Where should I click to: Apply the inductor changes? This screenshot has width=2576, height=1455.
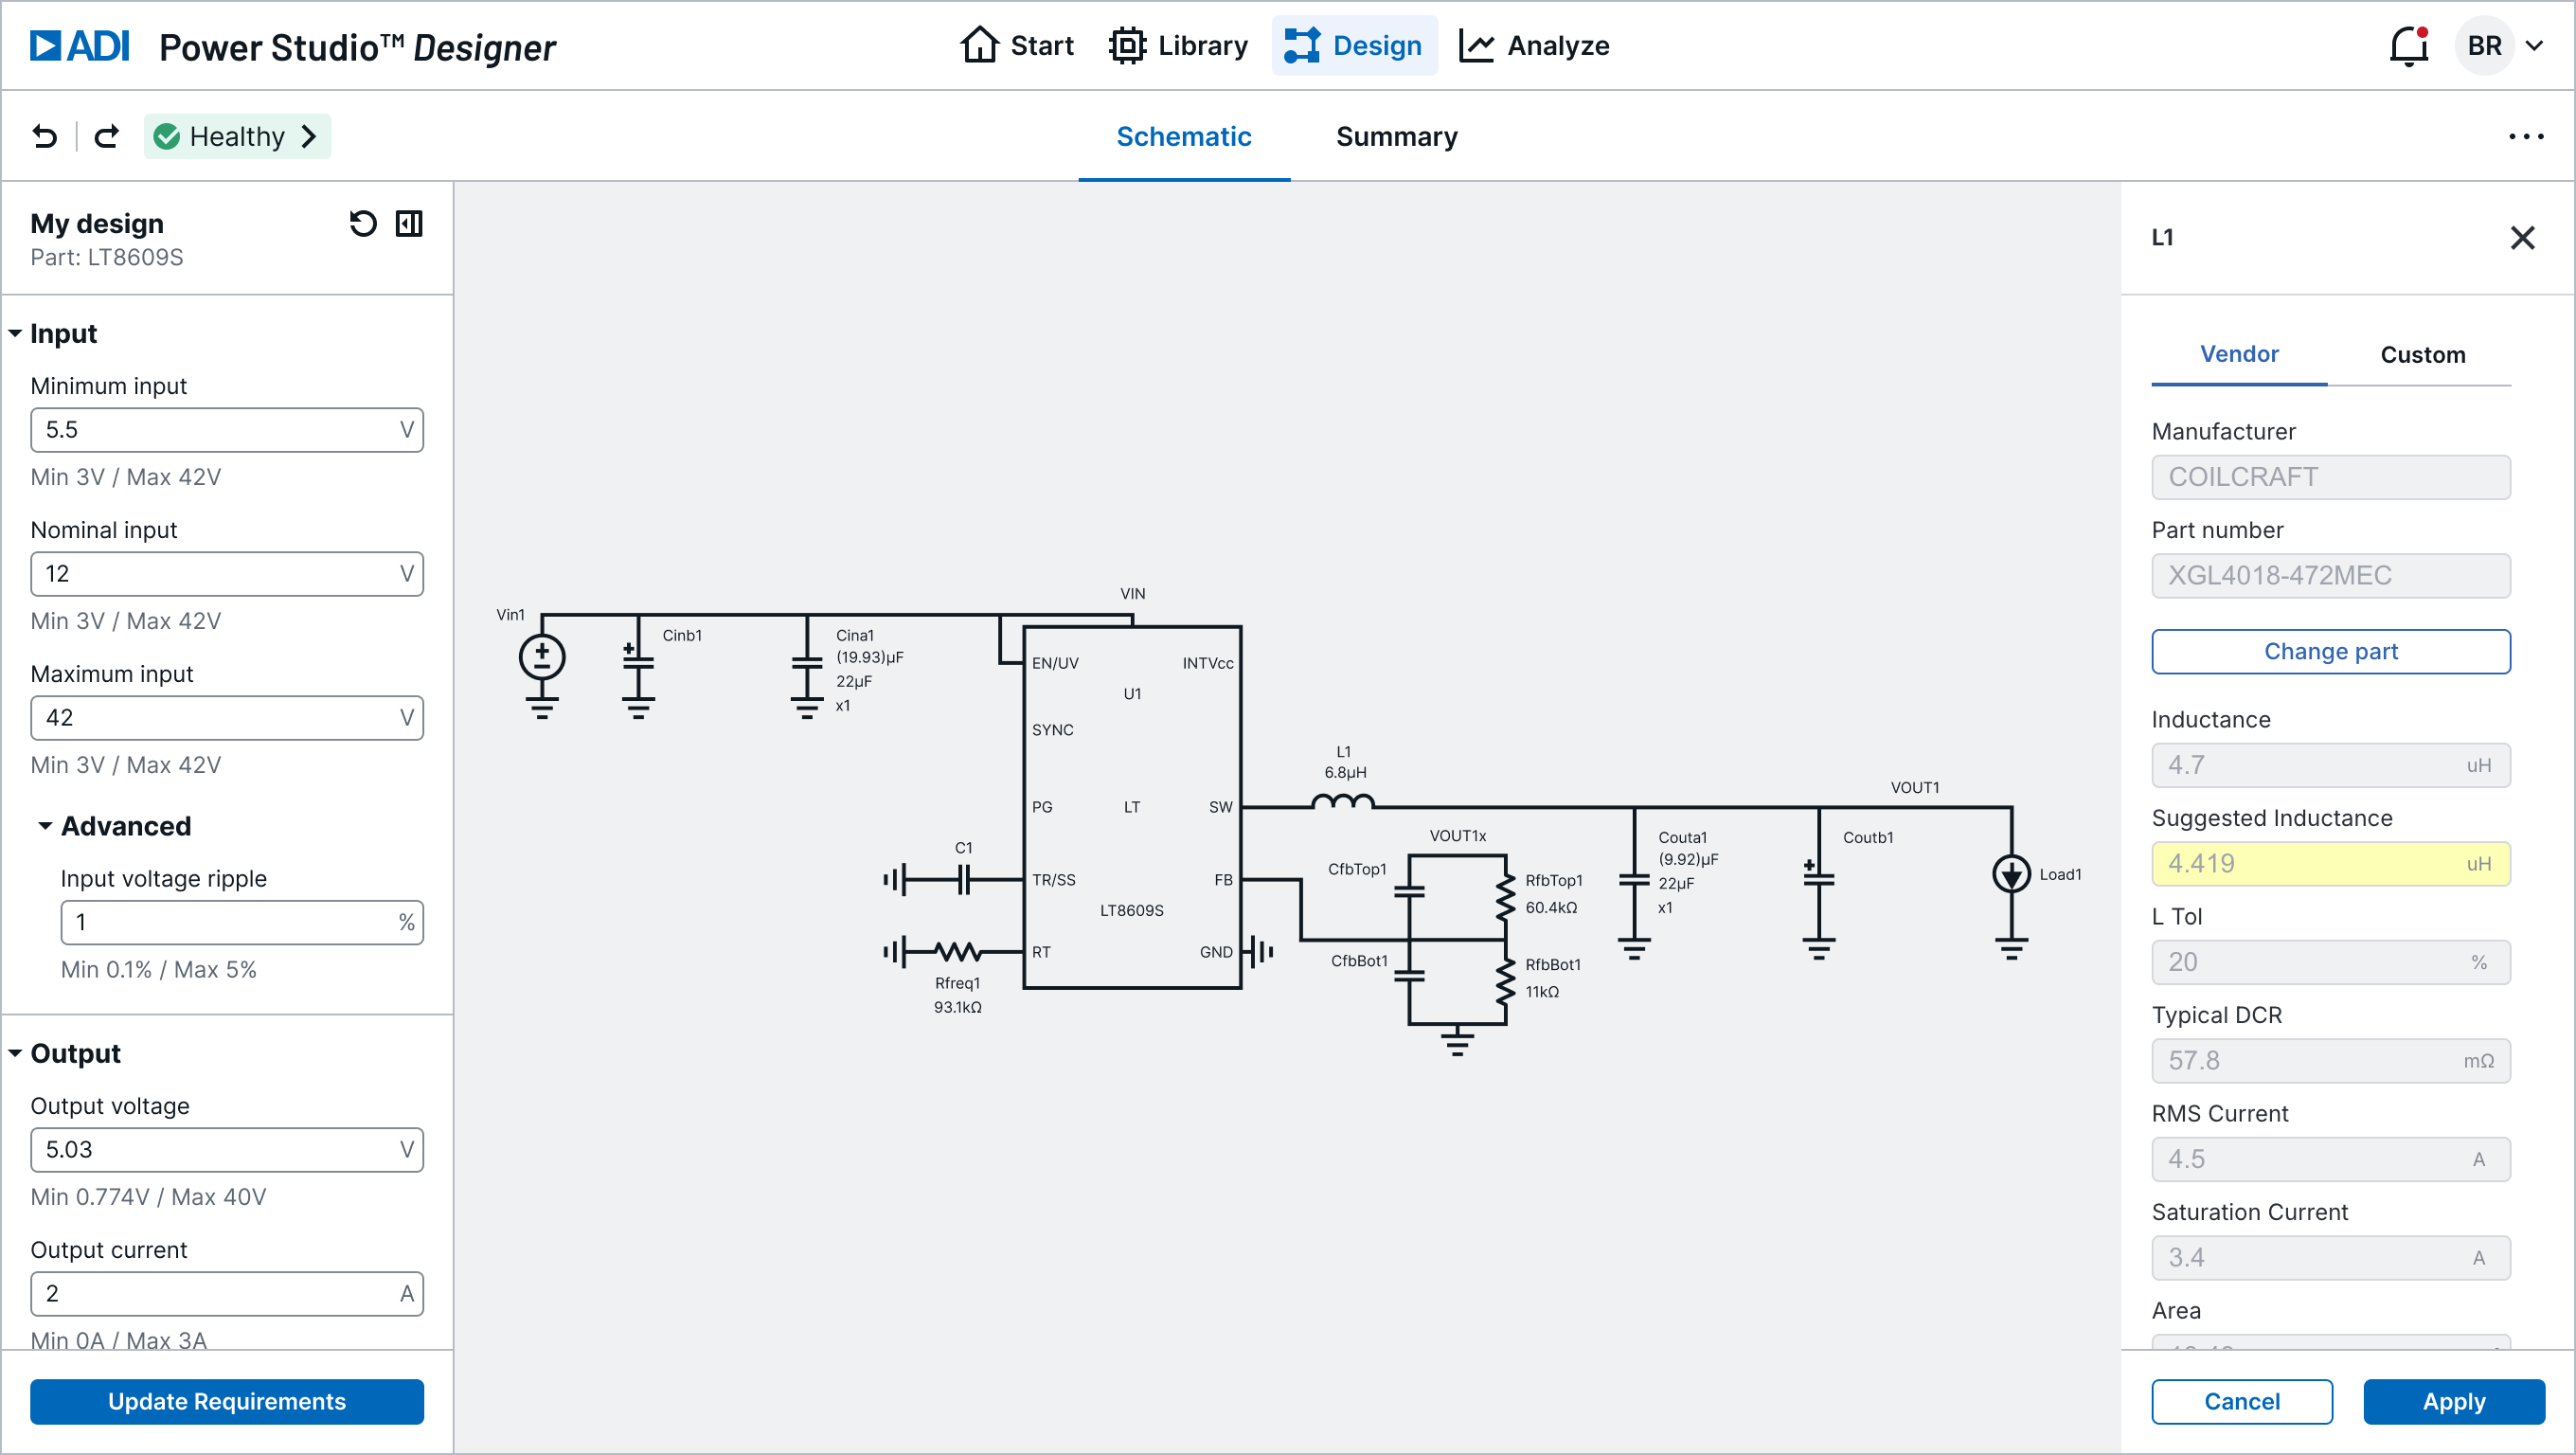coord(2453,1401)
